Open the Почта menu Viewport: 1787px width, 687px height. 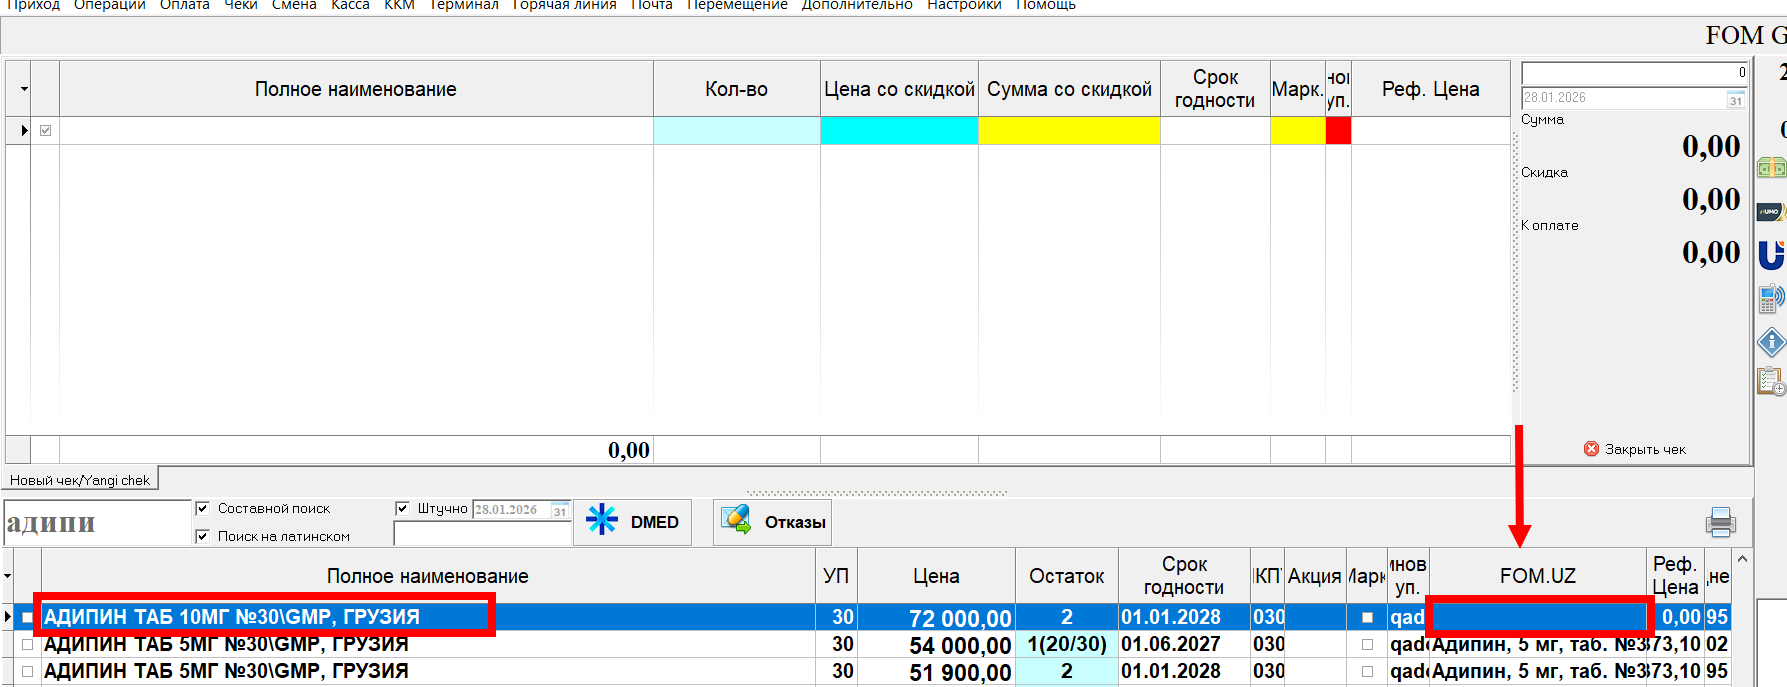coord(652,5)
